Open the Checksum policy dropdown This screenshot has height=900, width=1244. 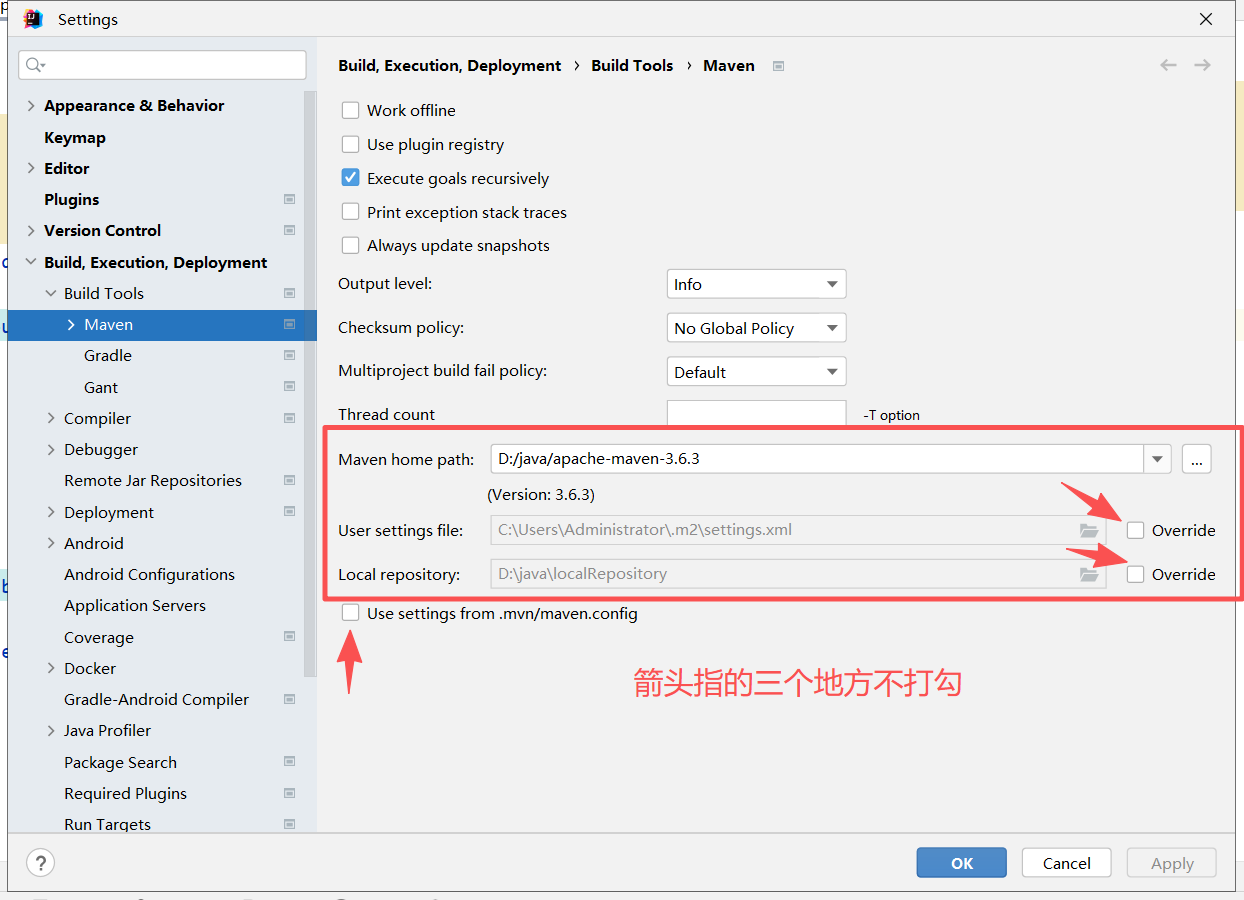click(756, 328)
